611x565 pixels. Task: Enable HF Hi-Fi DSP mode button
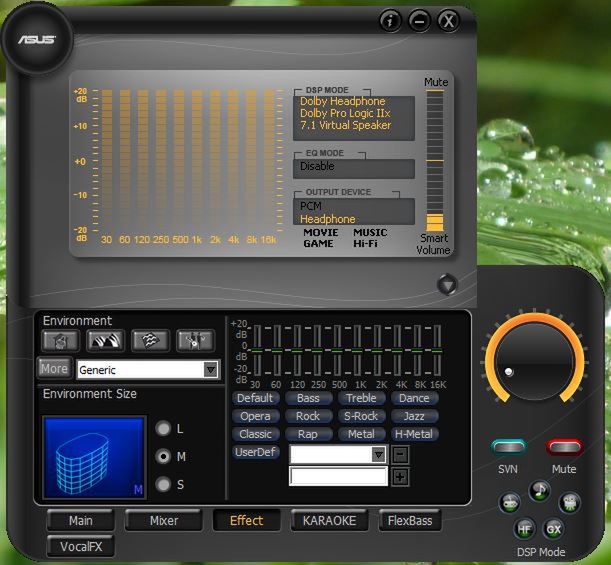(x=524, y=529)
